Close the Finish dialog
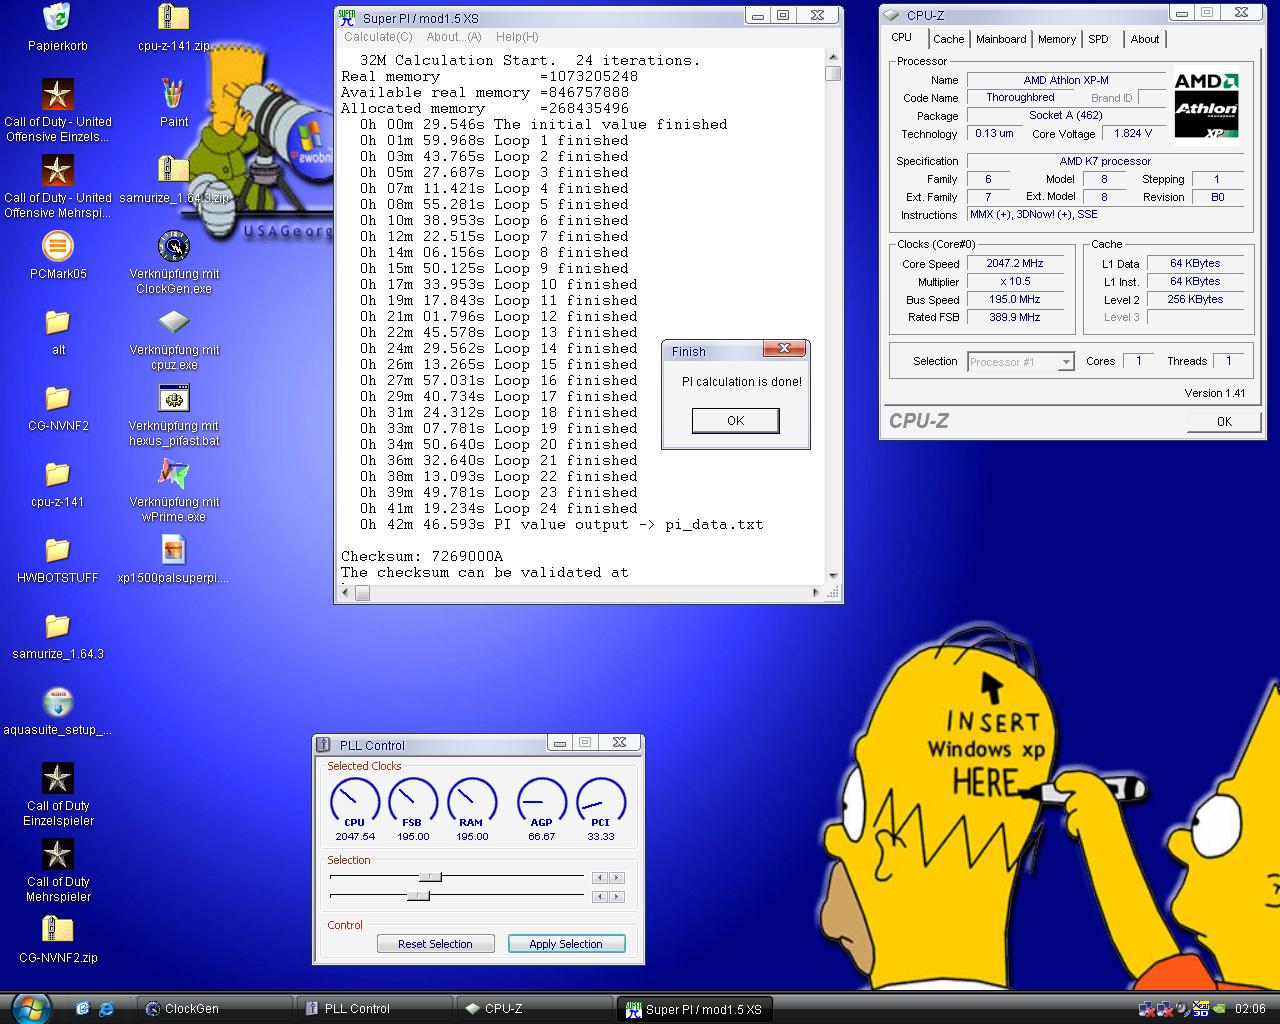Viewport: 1280px width, 1024px height. pos(785,348)
